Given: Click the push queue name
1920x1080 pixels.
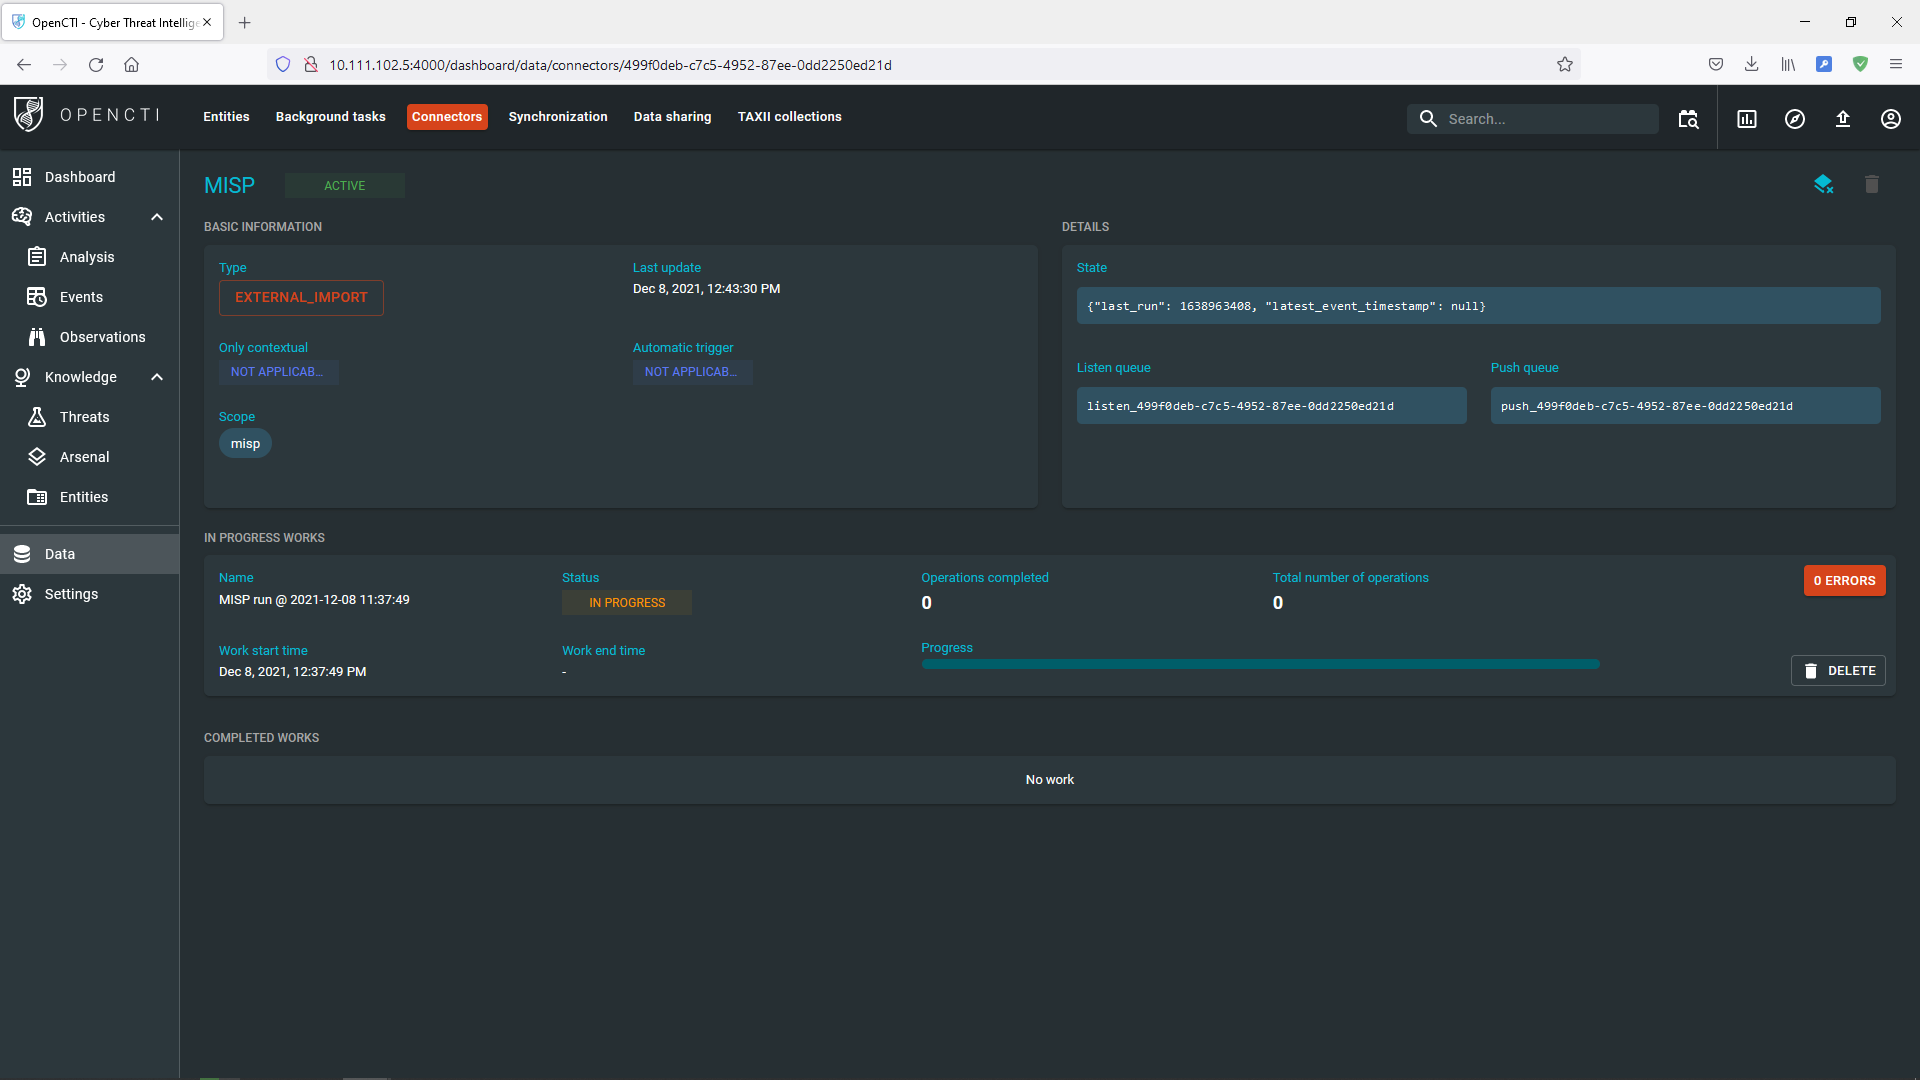Looking at the screenshot, I should tap(1647, 406).
